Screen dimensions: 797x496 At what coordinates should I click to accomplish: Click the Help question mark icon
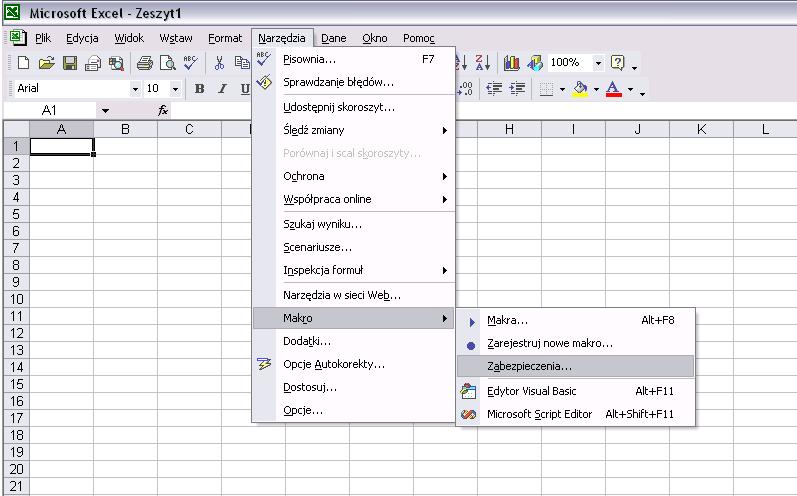coord(617,63)
